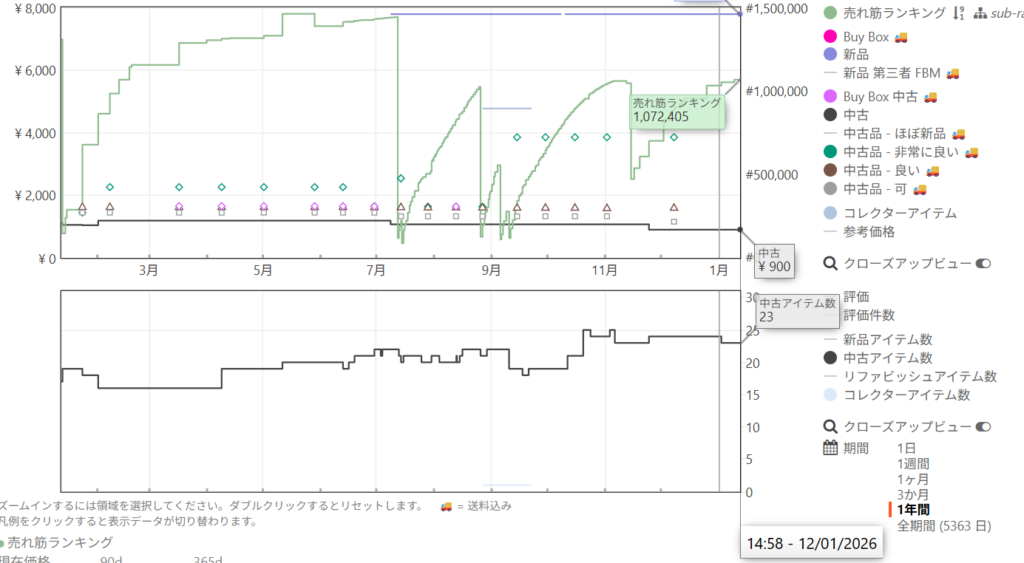Click the 評価件数 legend label
The width and height of the screenshot is (1024, 563).
(x=869, y=315)
